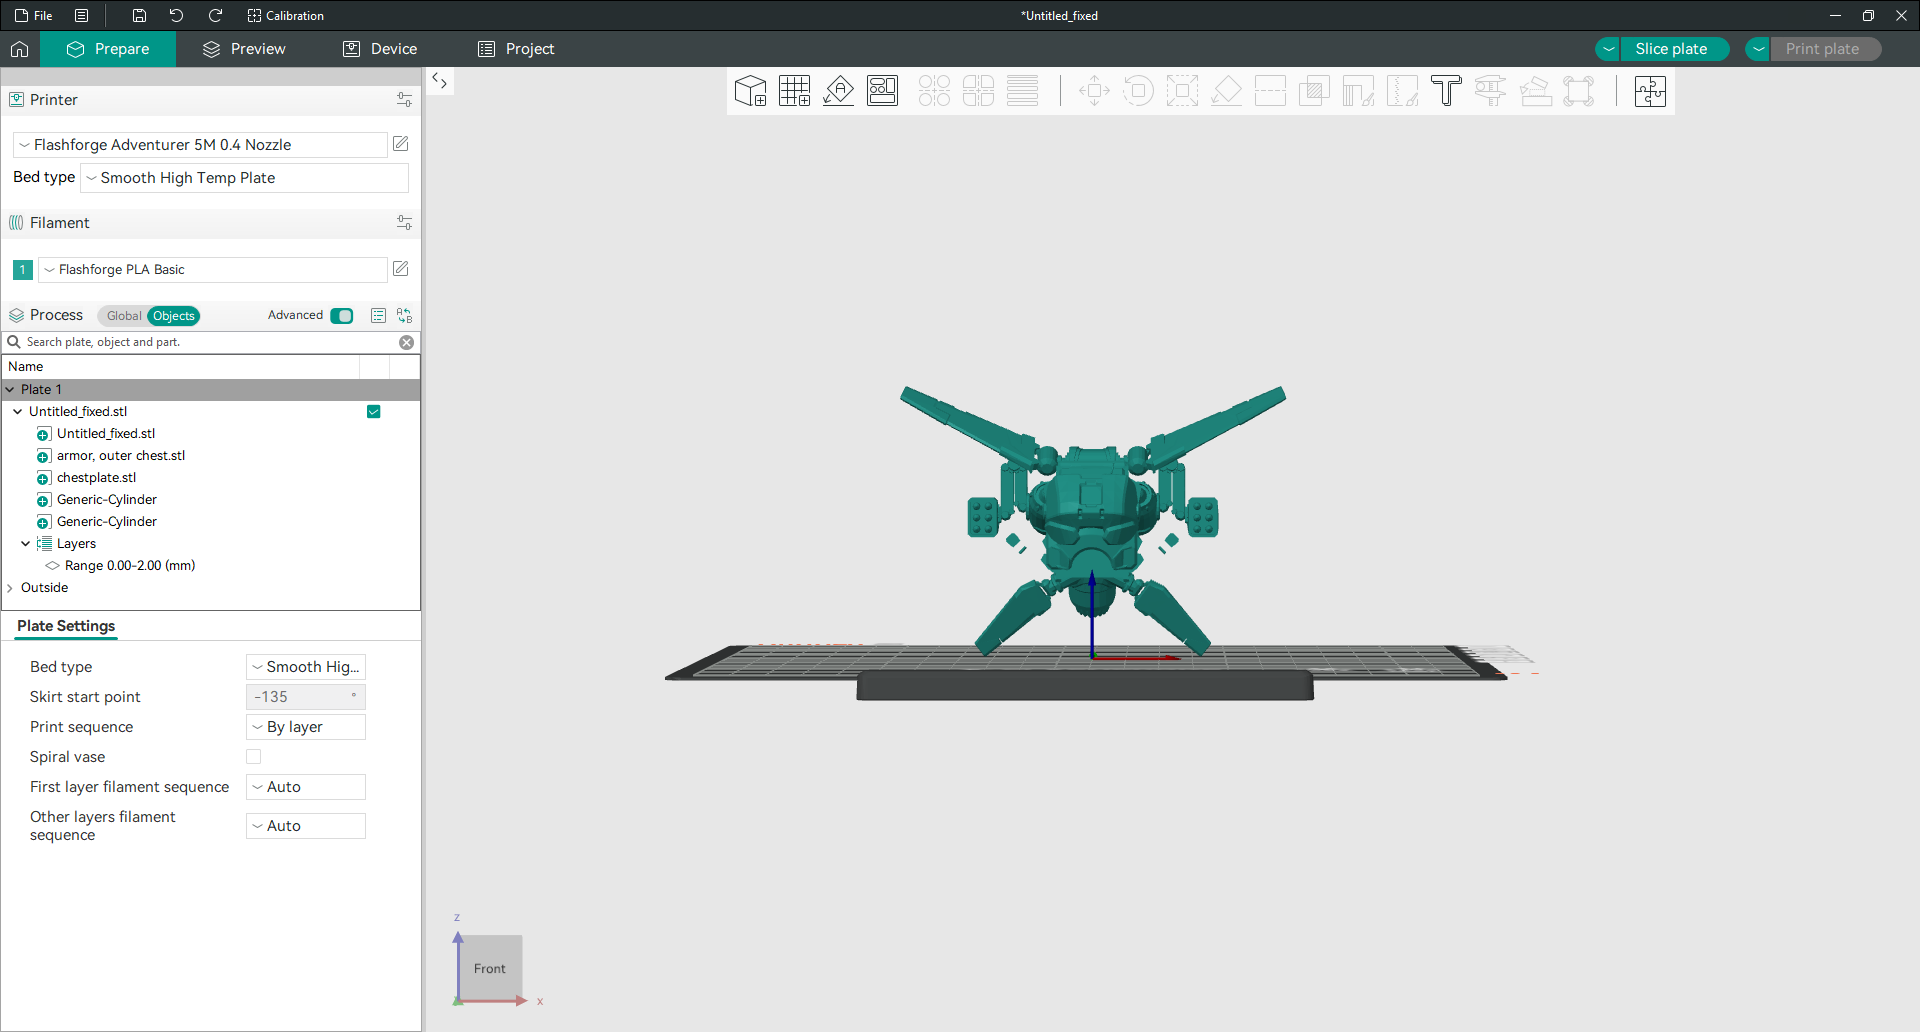Click the Arrange all objects icon
Screen dimensions: 1920x1032
(x=882, y=91)
